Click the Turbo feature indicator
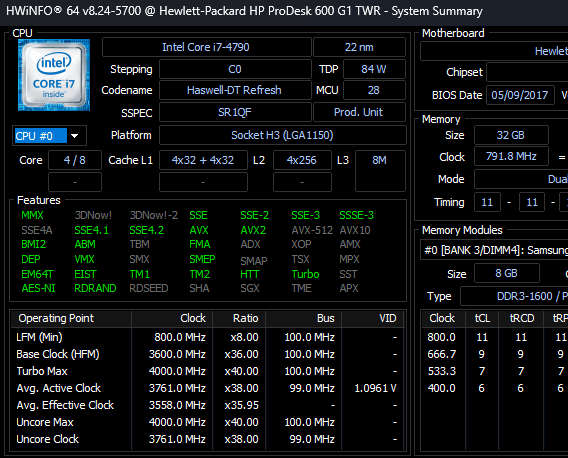The image size is (568, 458). pyautogui.click(x=305, y=274)
